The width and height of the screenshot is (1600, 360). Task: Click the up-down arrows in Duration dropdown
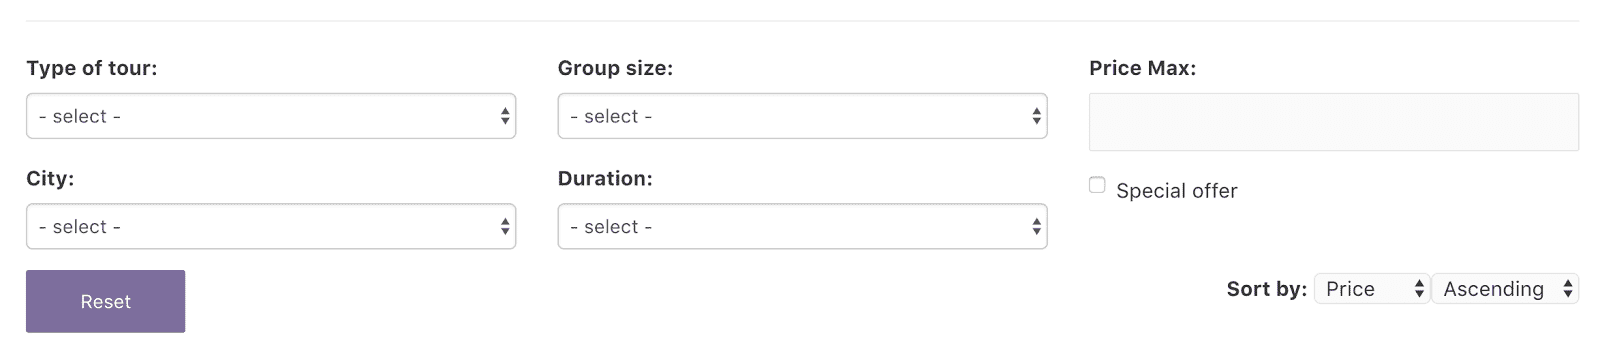1036,227
